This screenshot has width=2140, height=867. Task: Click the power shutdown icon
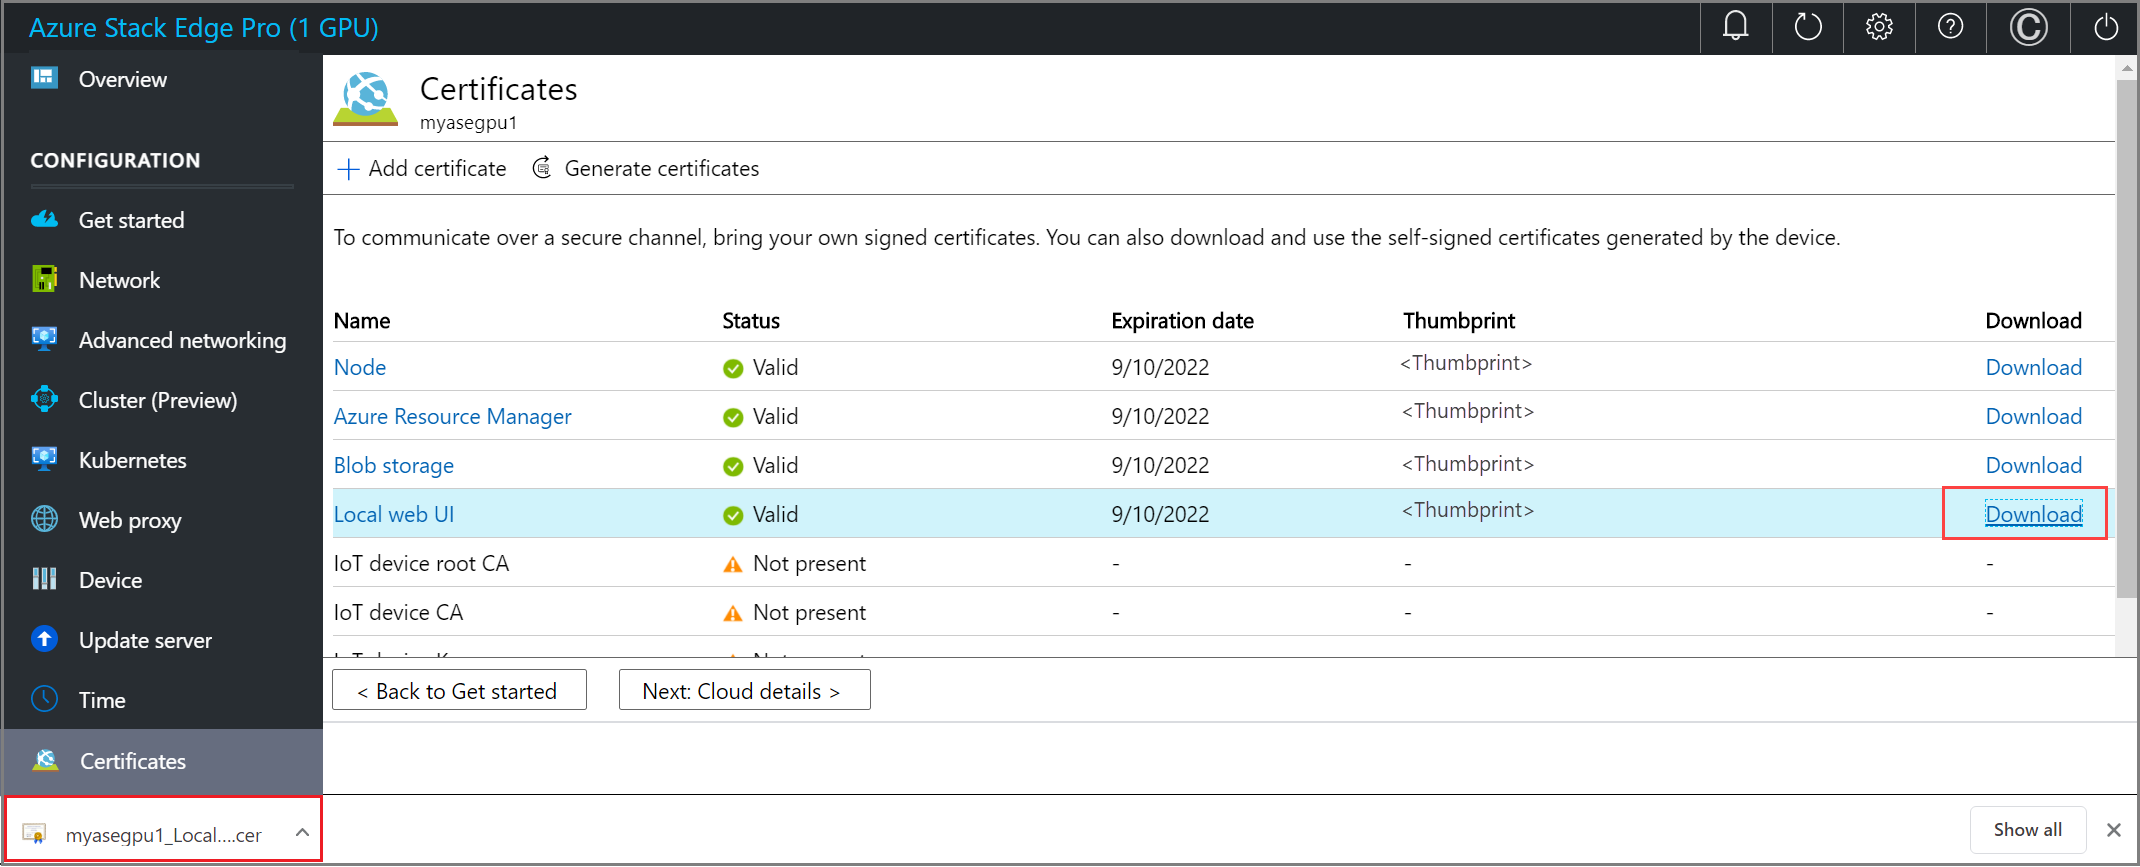pyautogui.click(x=2105, y=27)
